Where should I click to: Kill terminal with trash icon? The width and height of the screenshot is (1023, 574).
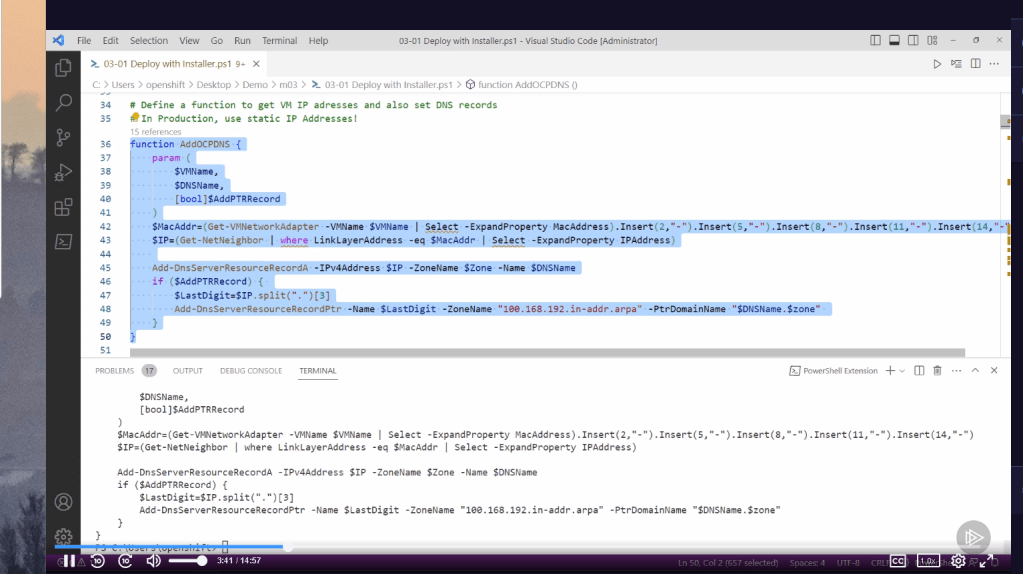(938, 370)
